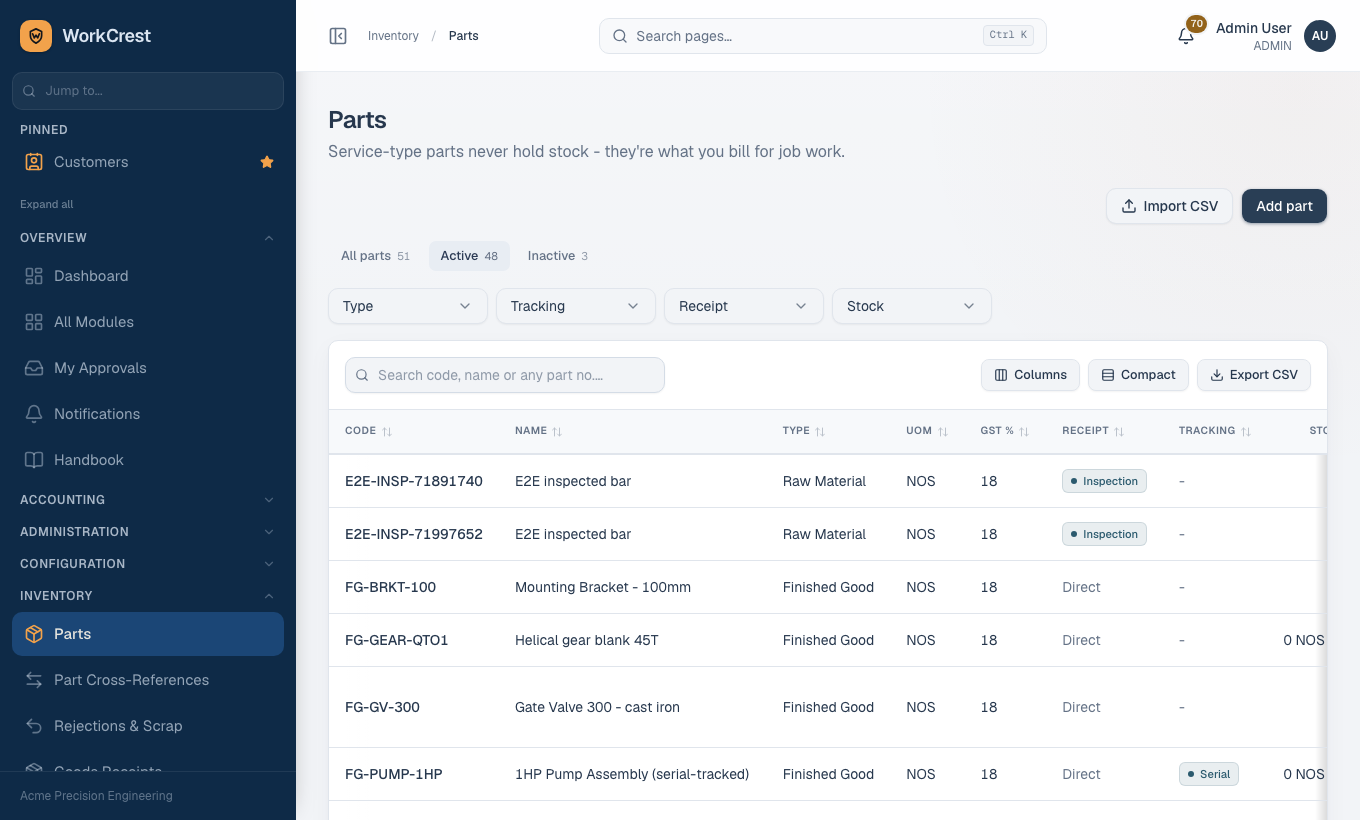1360x820 pixels.
Task: Open the Type filter dropdown
Action: coord(408,306)
